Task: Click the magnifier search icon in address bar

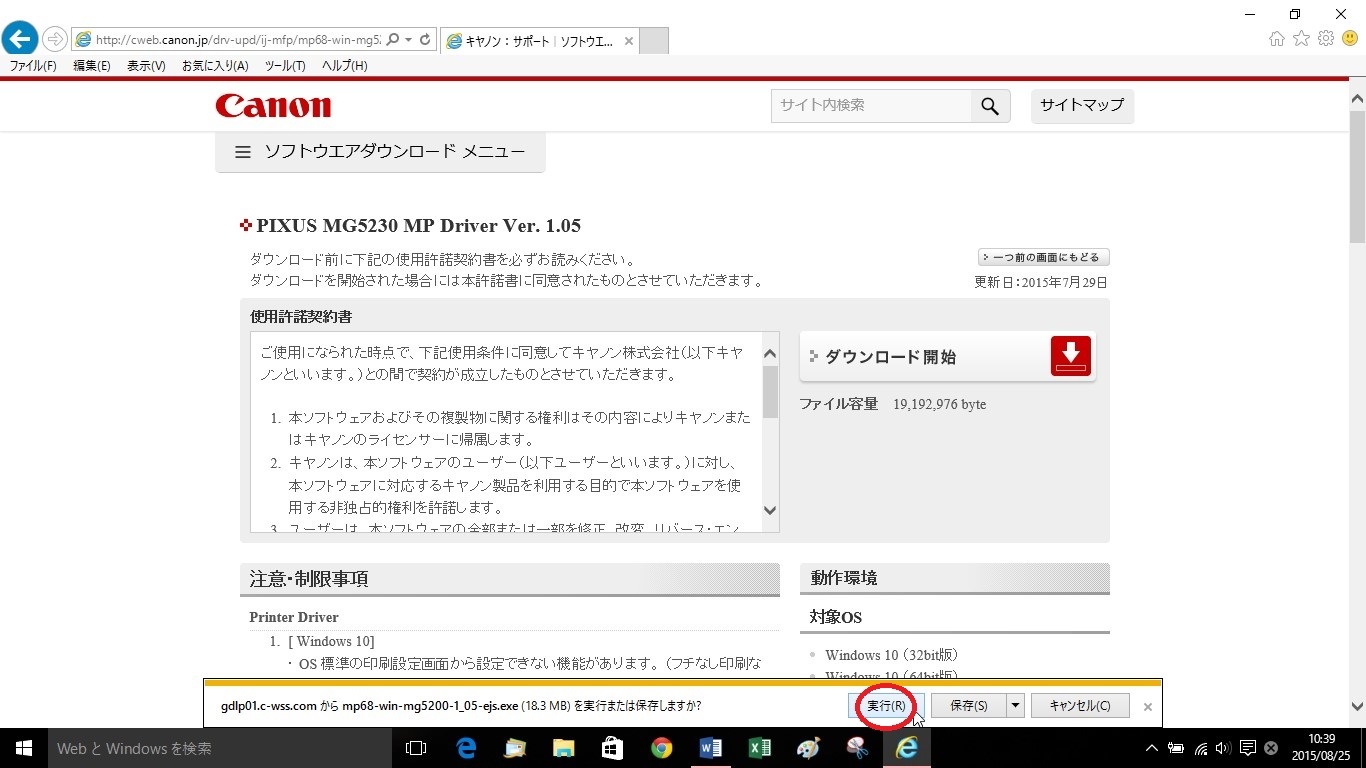Action: (x=392, y=40)
